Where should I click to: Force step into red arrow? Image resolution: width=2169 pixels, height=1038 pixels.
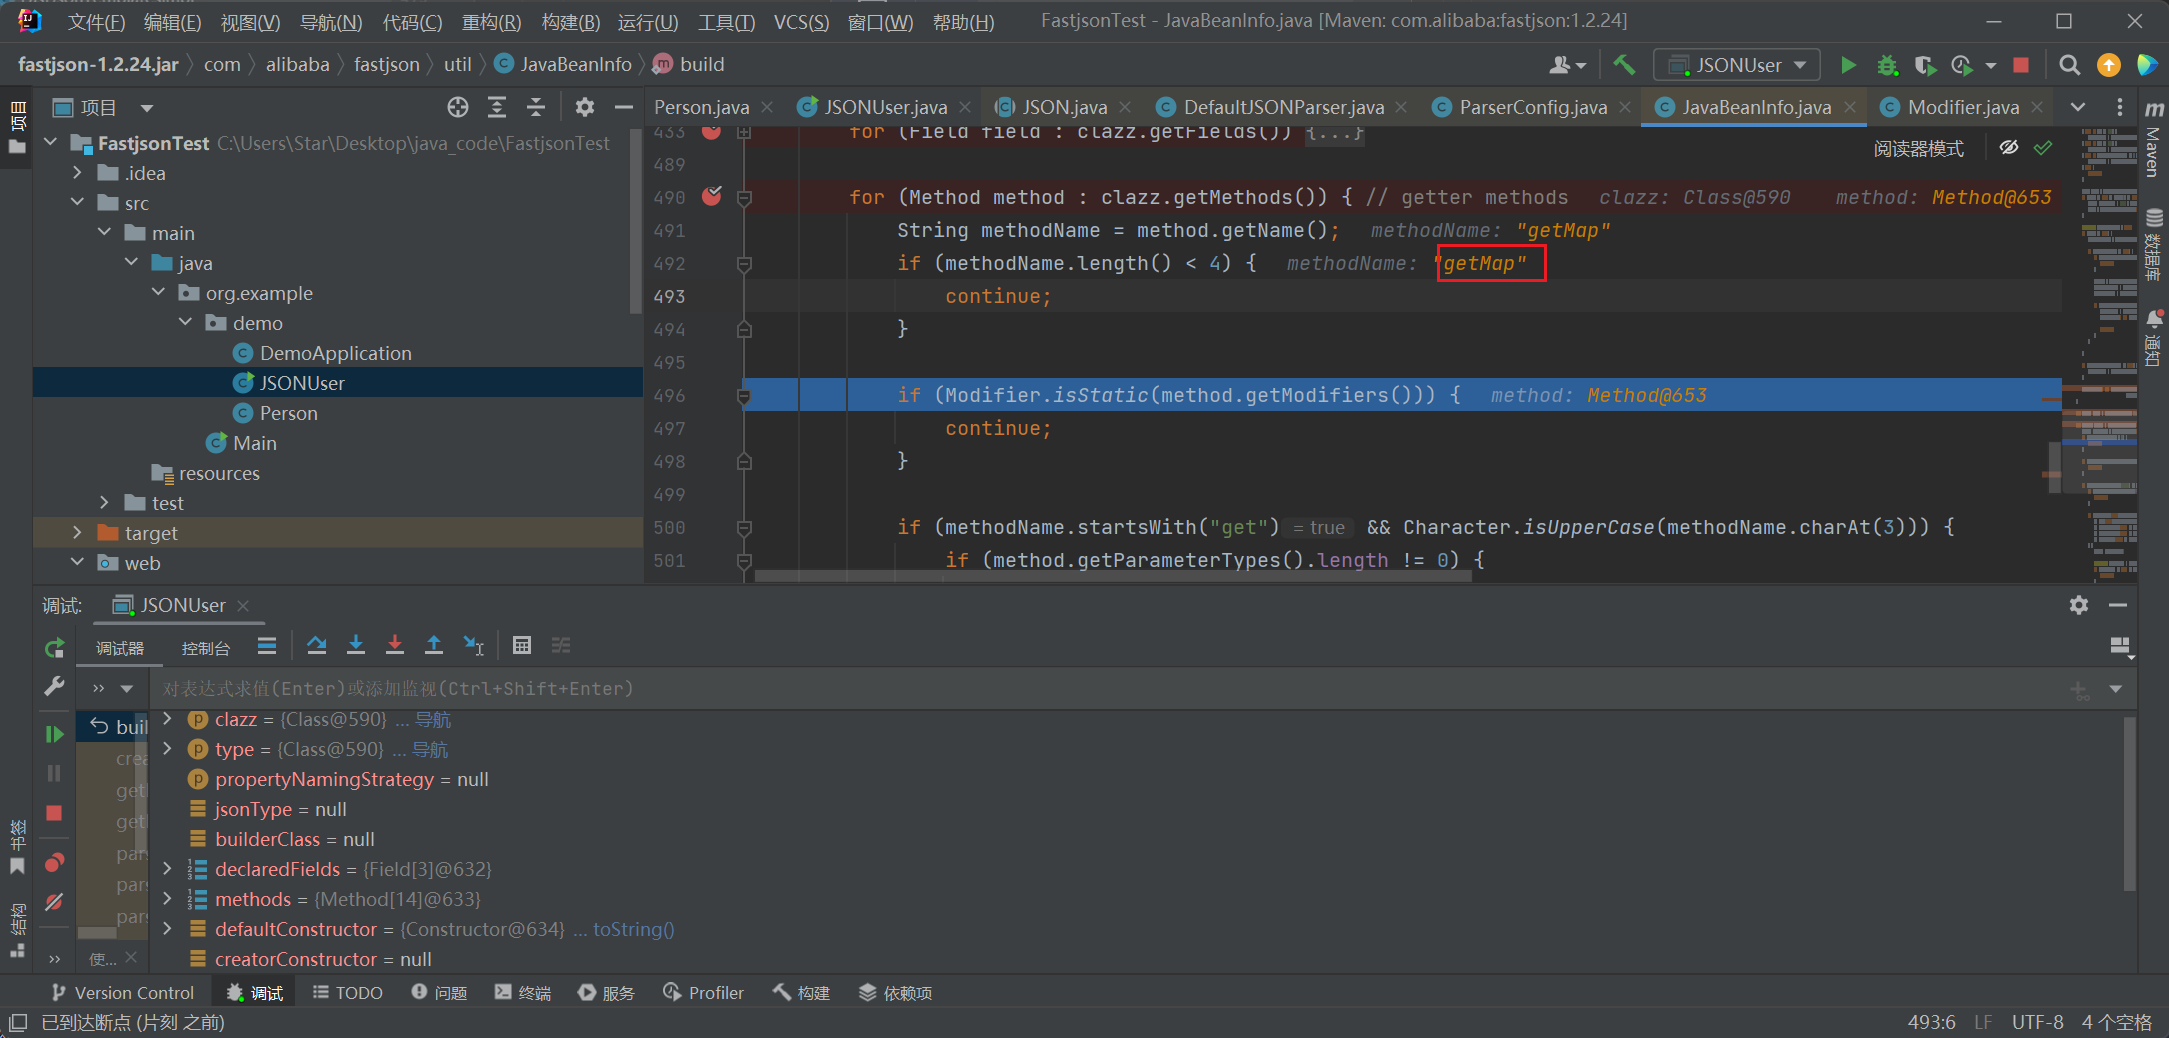click(395, 645)
